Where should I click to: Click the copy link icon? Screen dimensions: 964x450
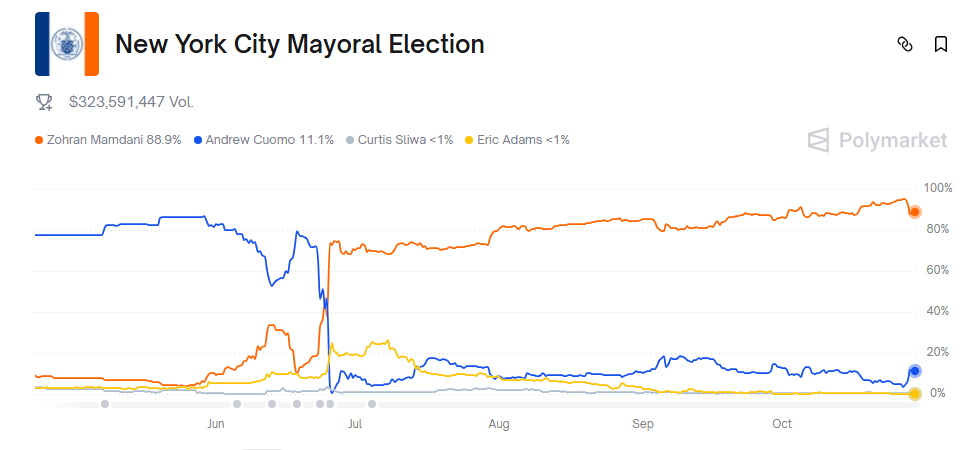click(x=905, y=44)
